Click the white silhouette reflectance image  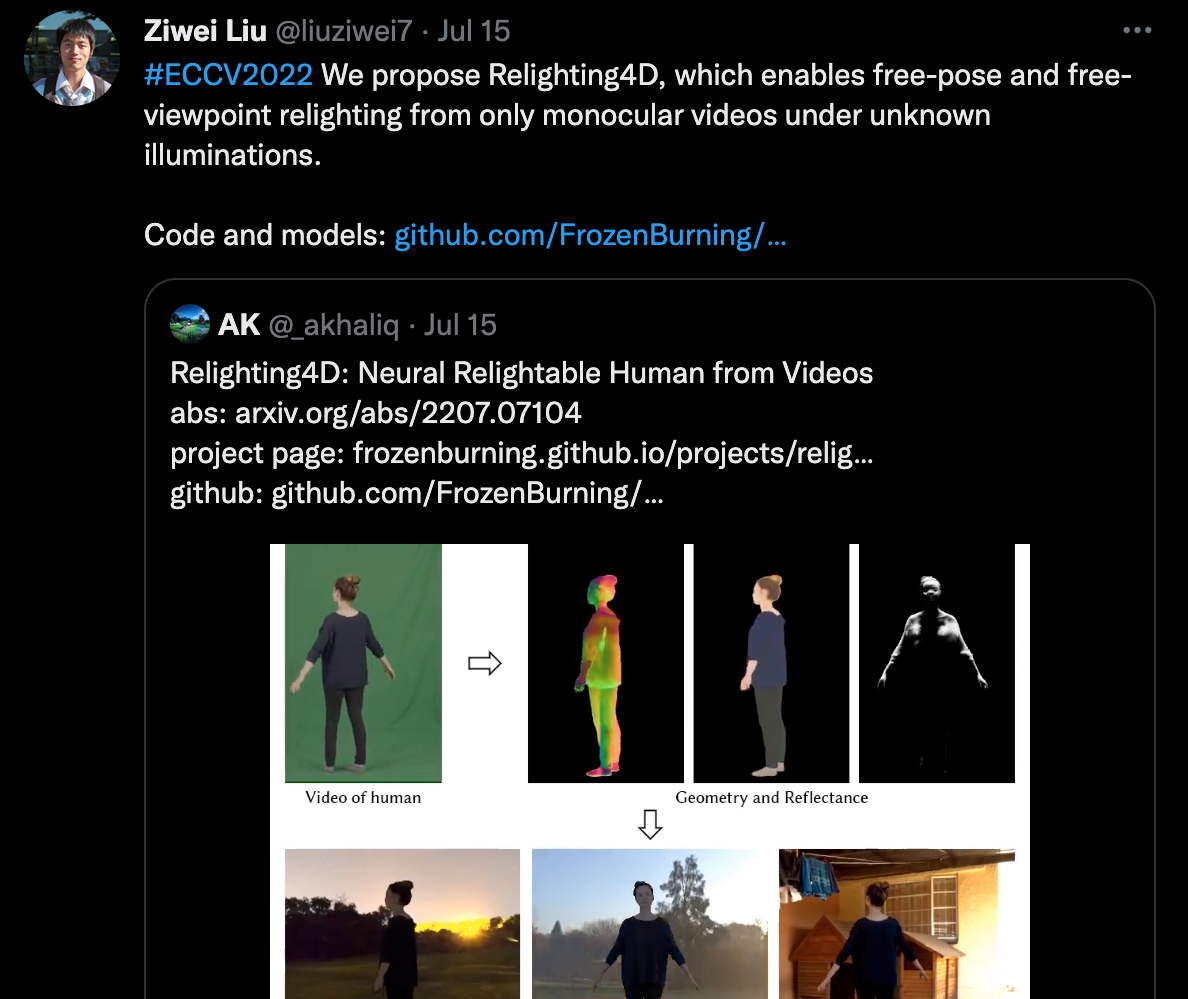(936, 663)
